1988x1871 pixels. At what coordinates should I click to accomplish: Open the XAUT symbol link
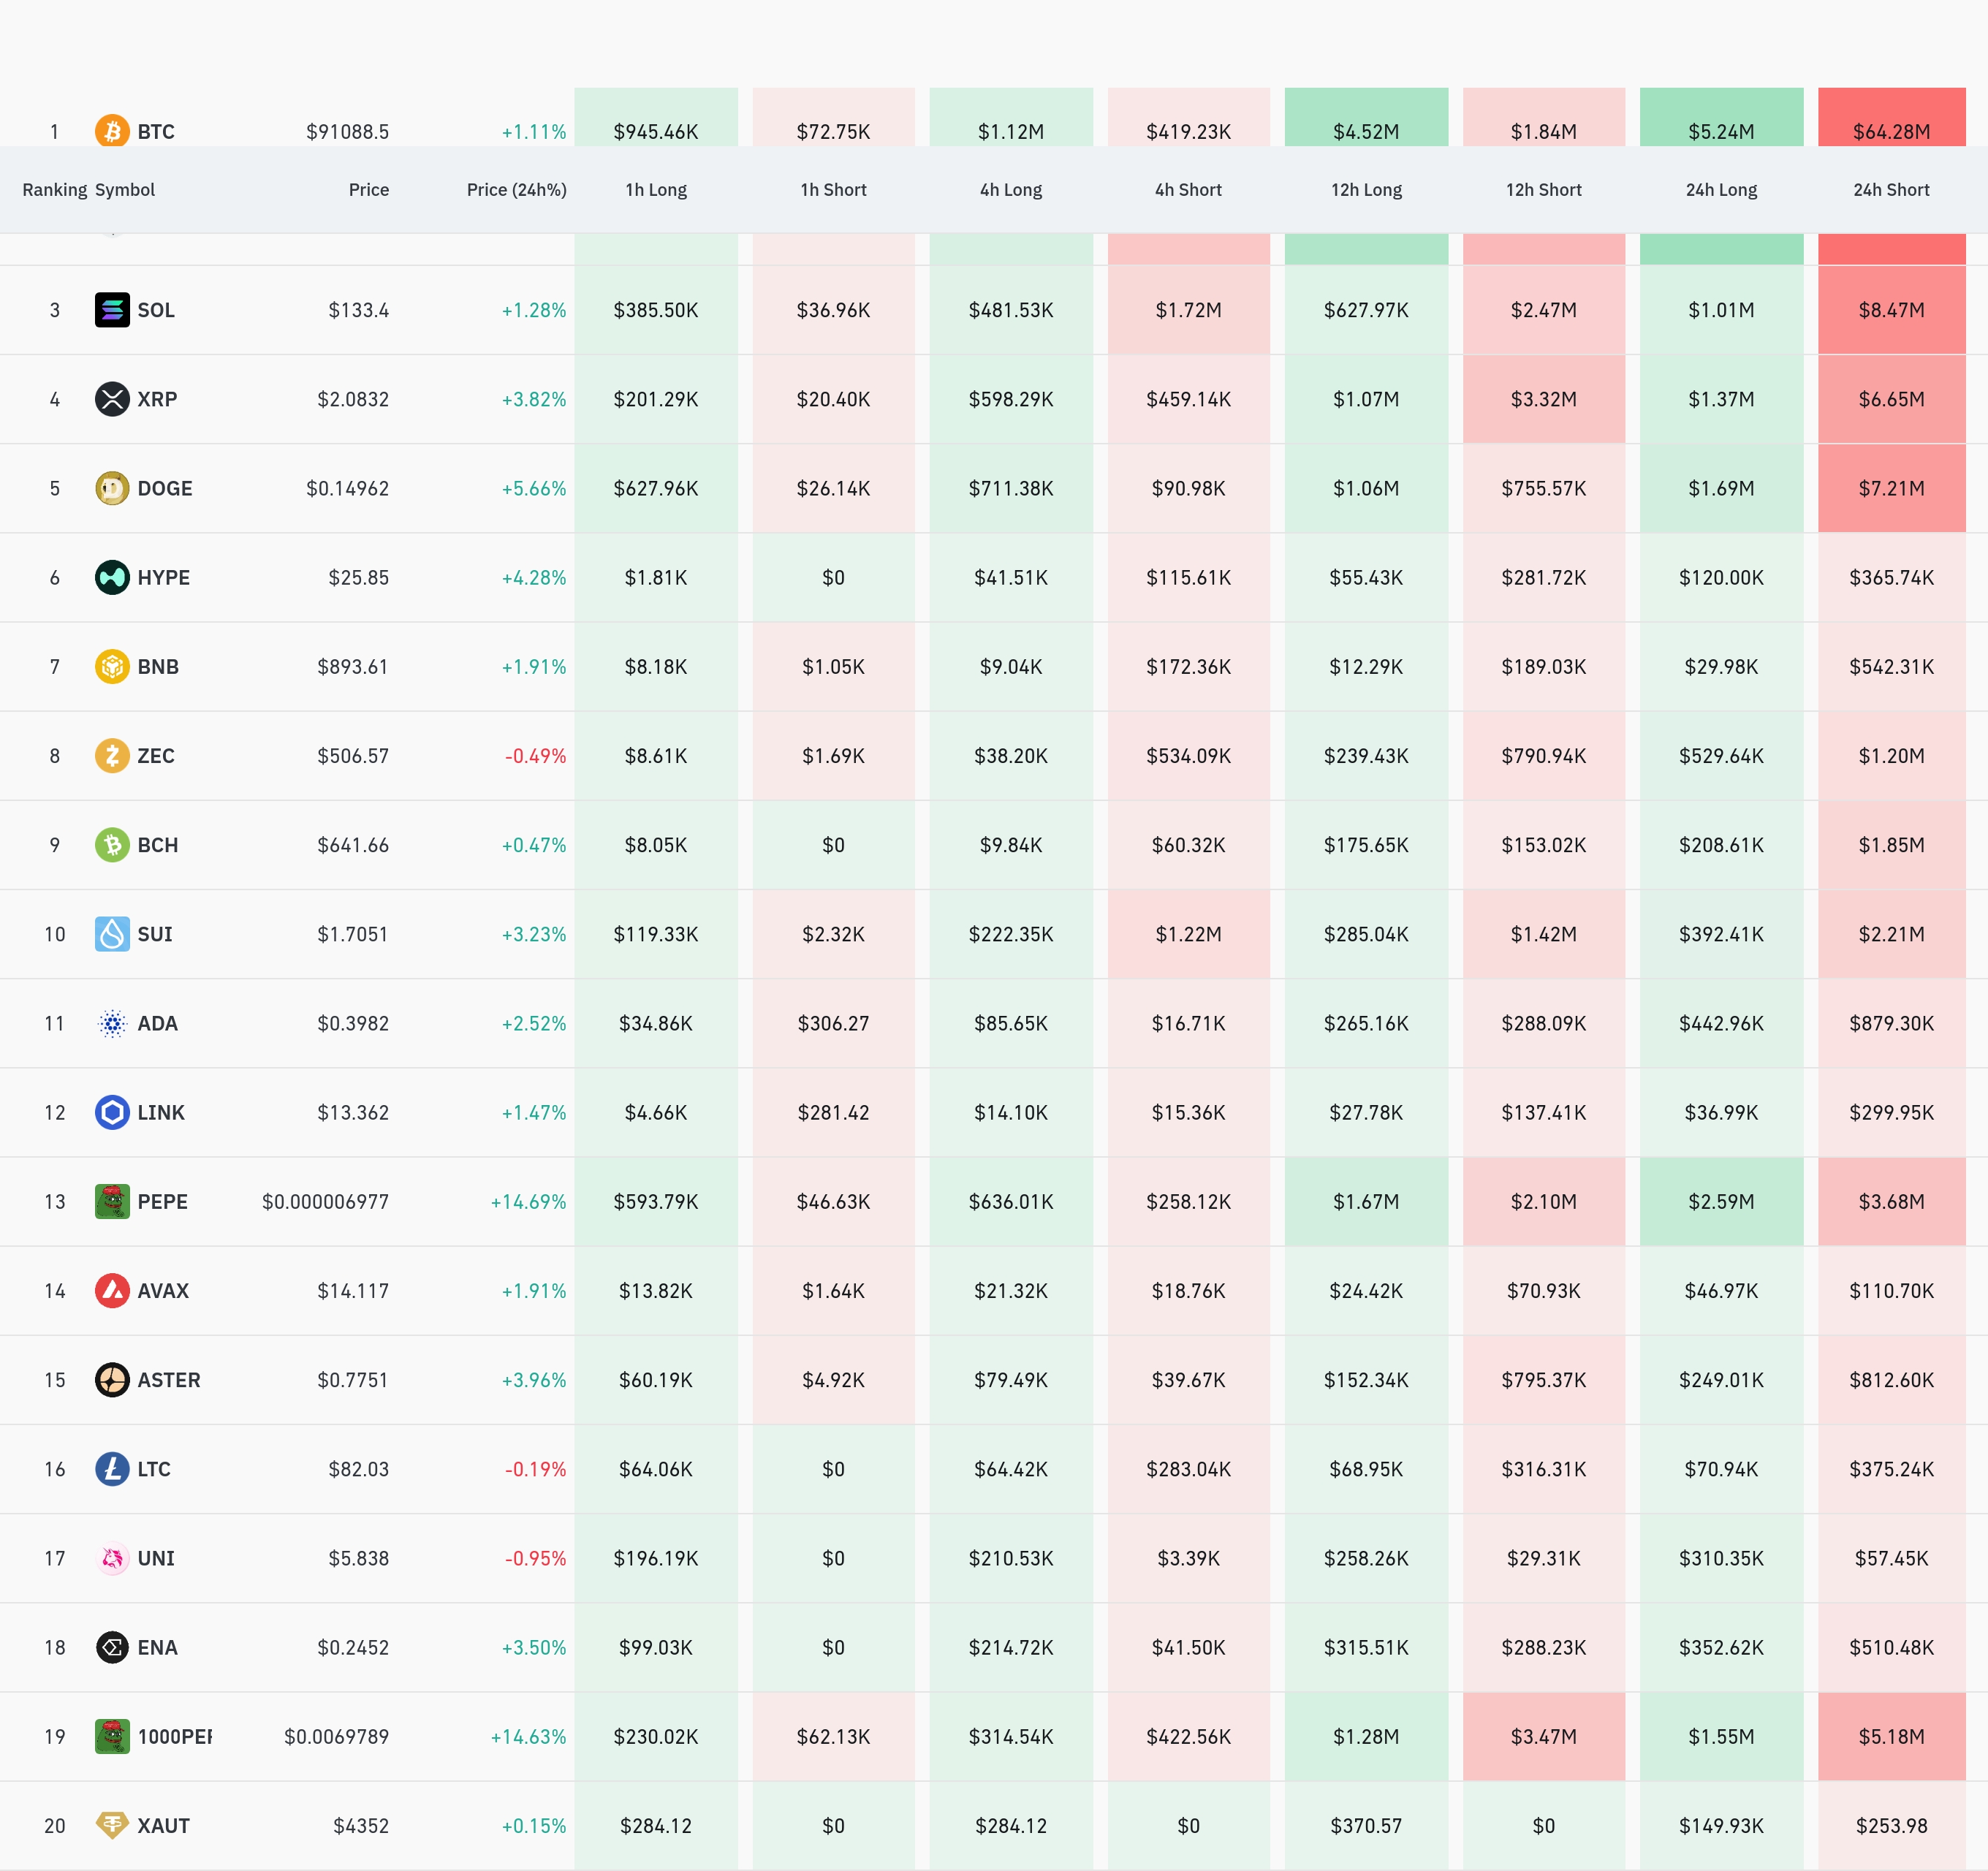pos(163,1826)
